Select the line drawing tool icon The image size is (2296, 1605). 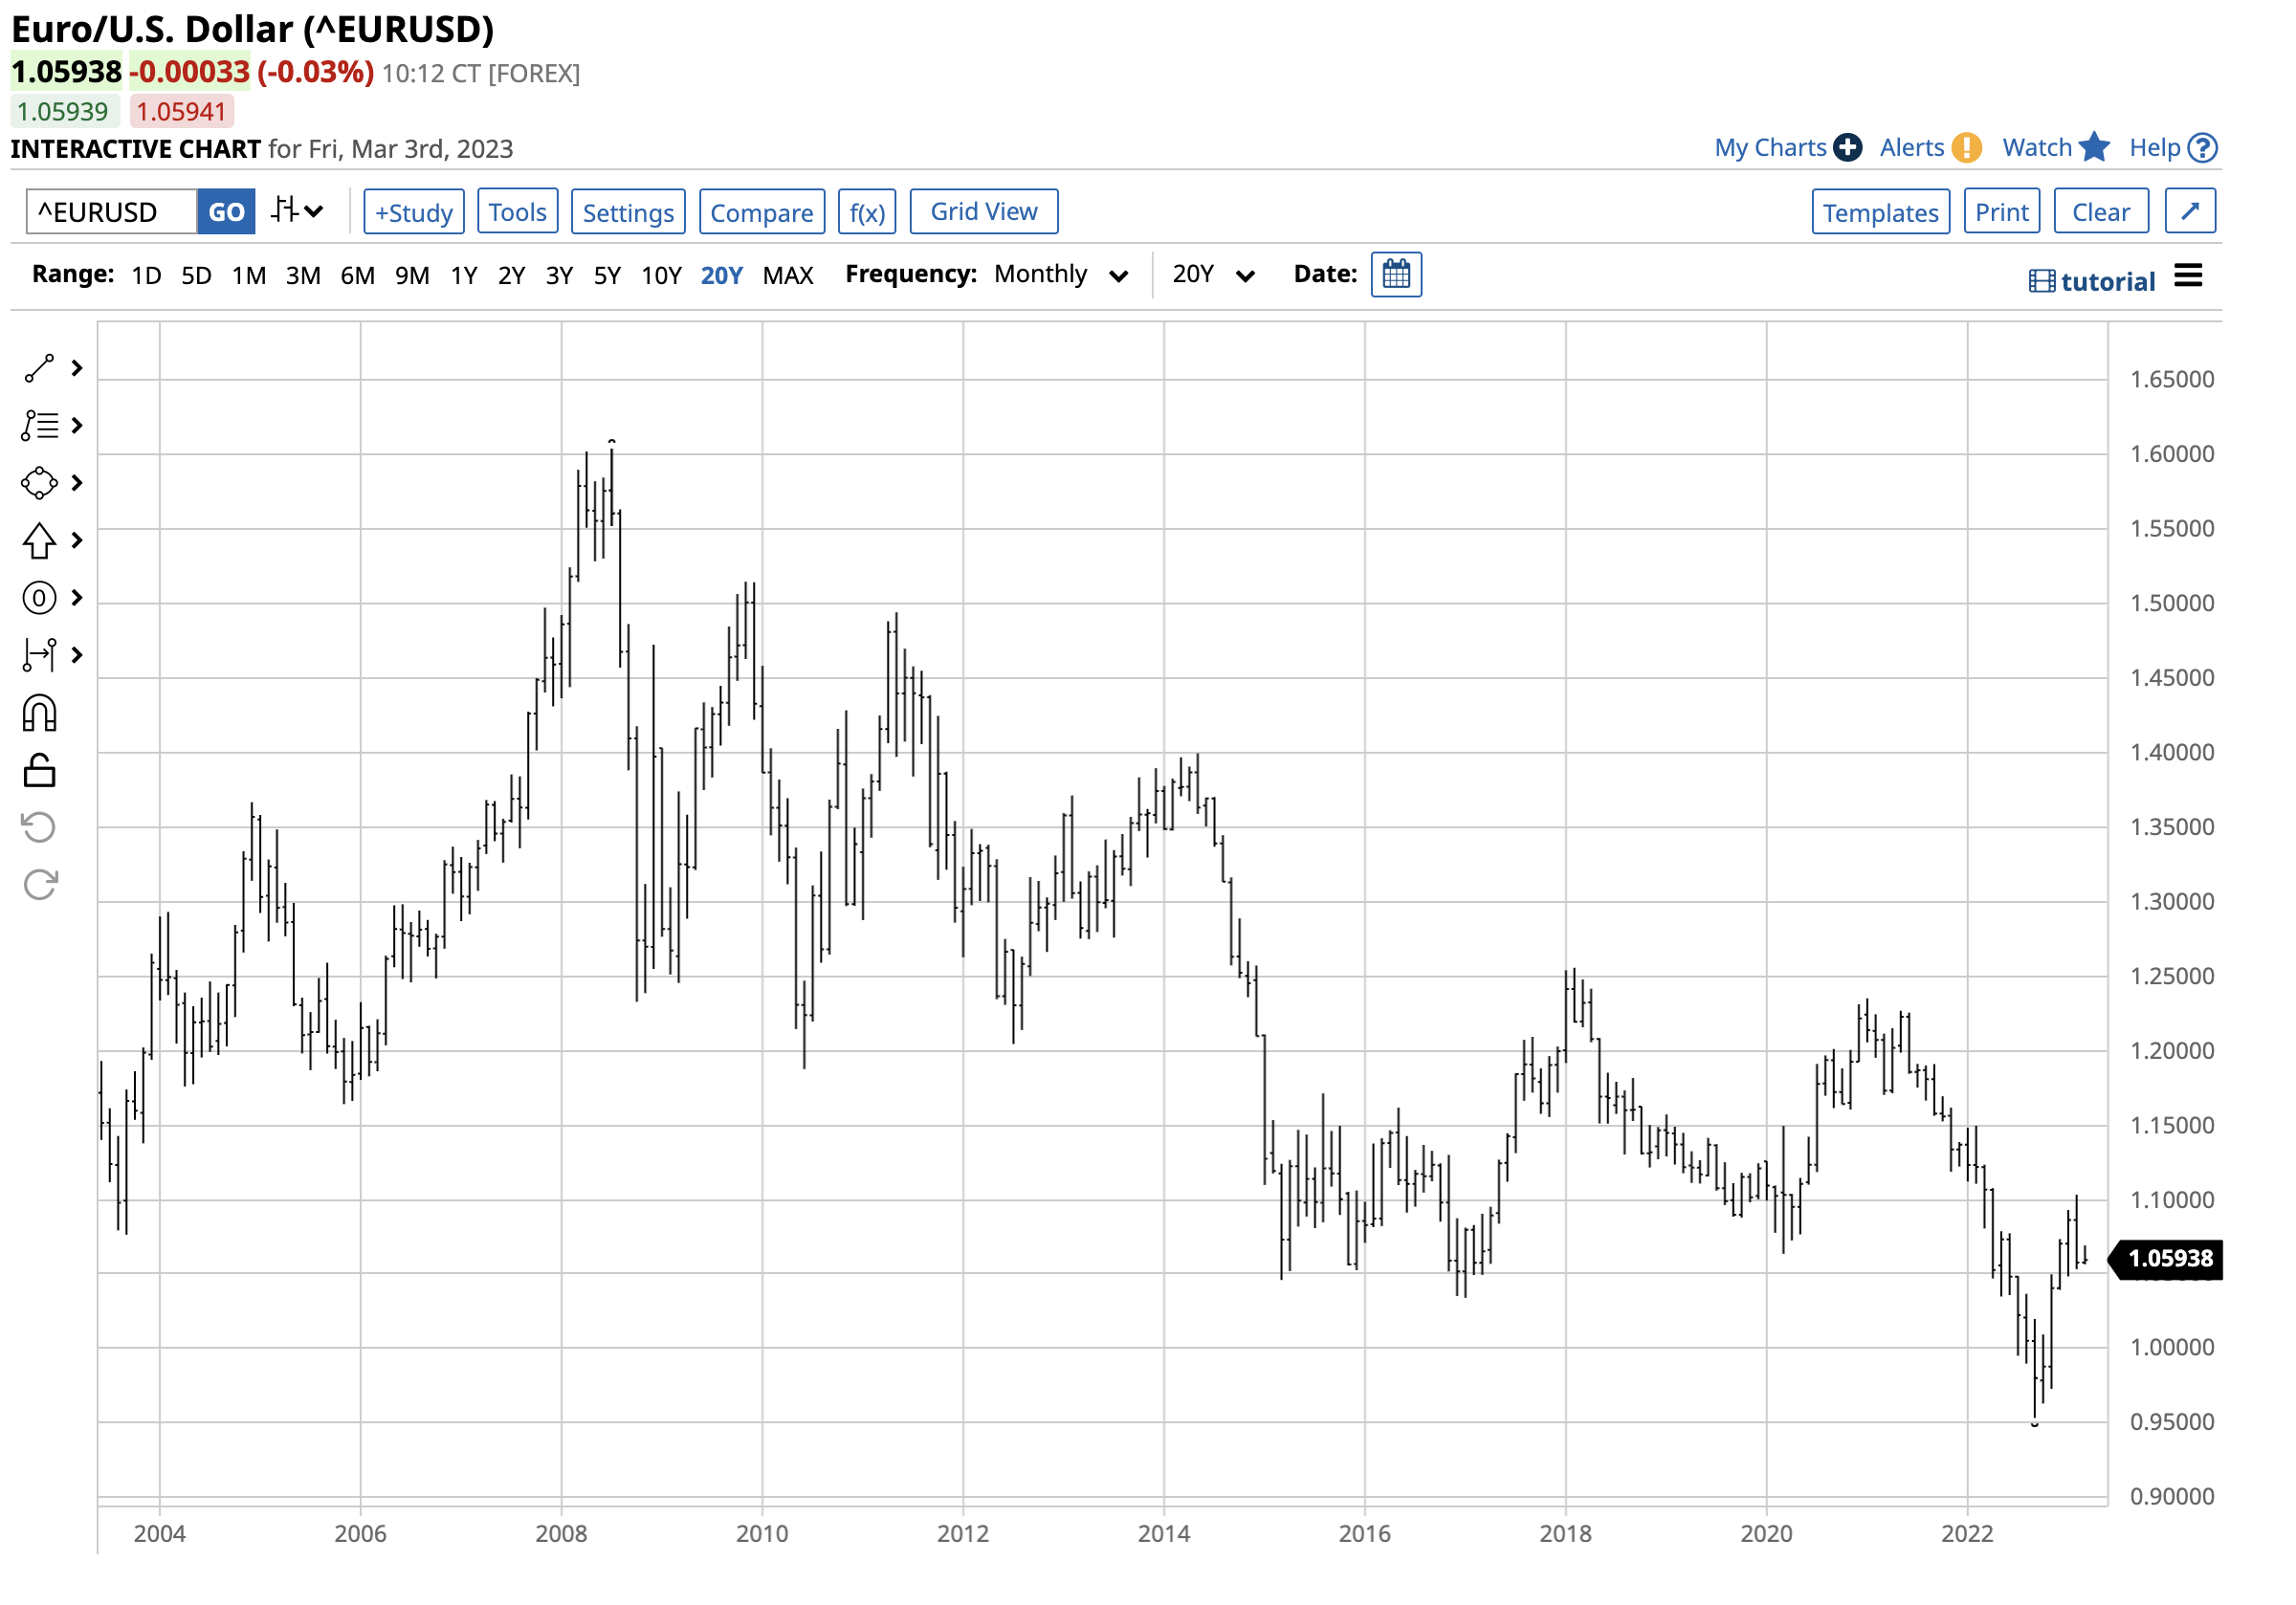coord(39,368)
